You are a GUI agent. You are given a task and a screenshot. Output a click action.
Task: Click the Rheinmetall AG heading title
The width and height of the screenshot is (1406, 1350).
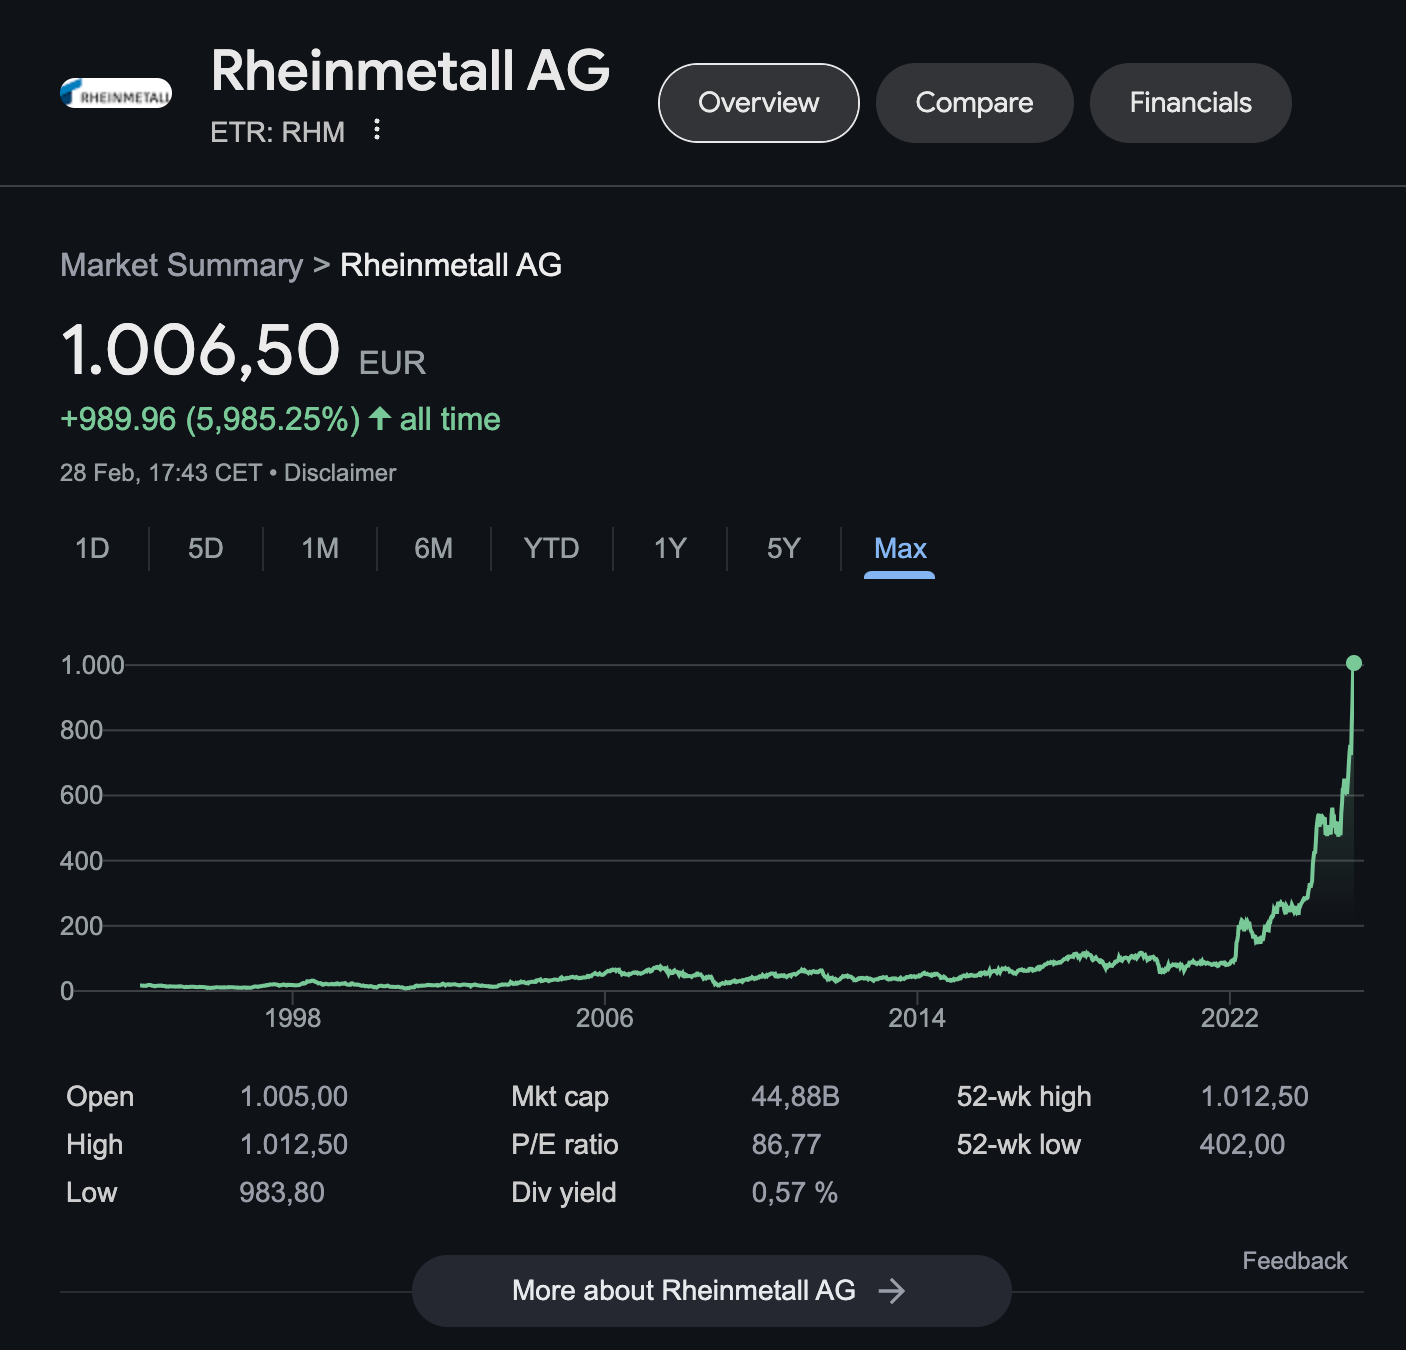[410, 71]
